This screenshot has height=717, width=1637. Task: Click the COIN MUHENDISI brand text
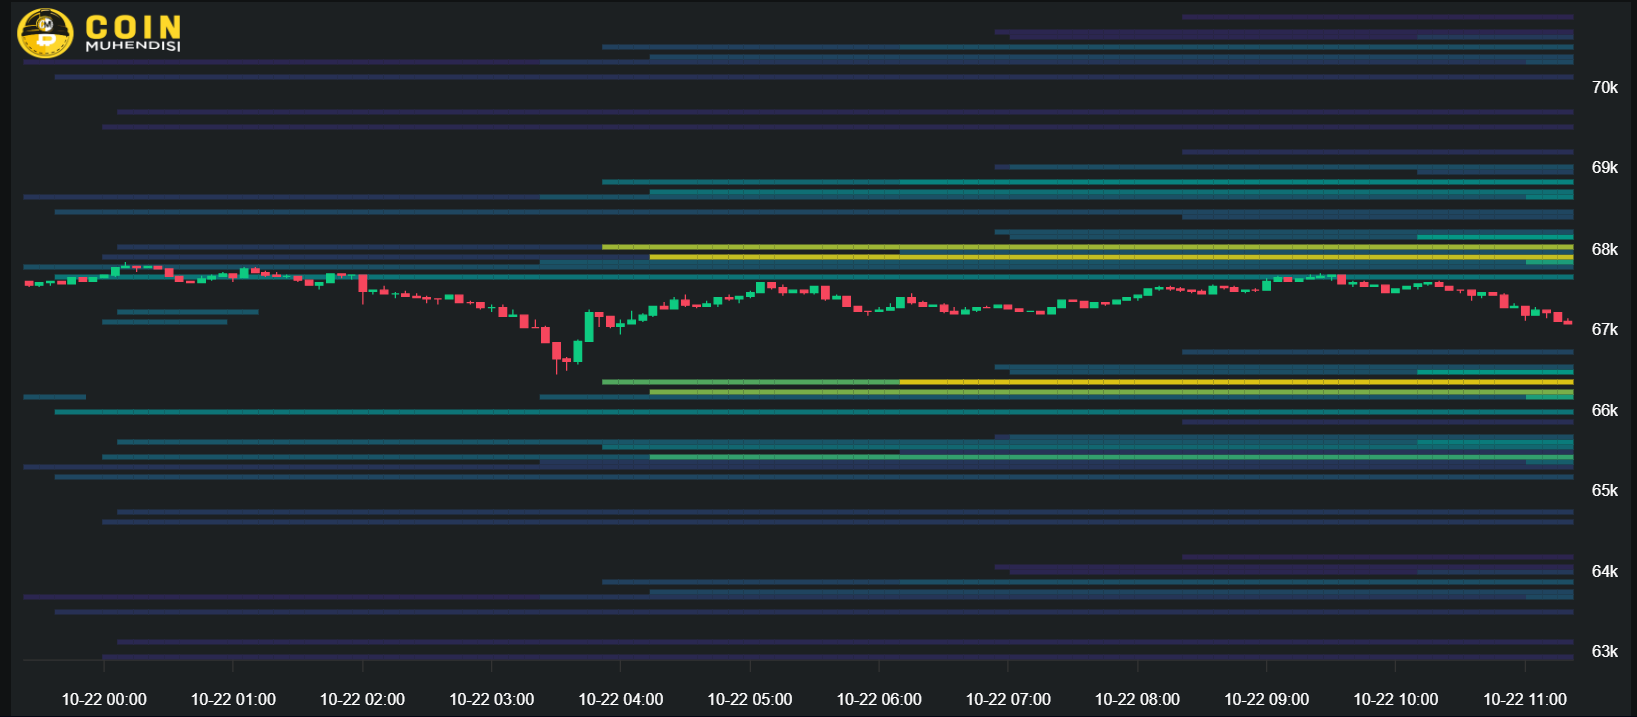click(133, 33)
